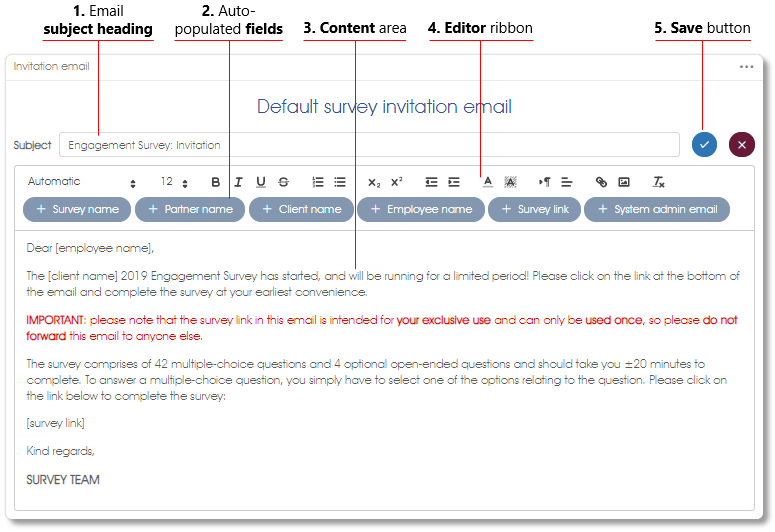
Task: Insert an image into email
Action: pyautogui.click(x=624, y=182)
